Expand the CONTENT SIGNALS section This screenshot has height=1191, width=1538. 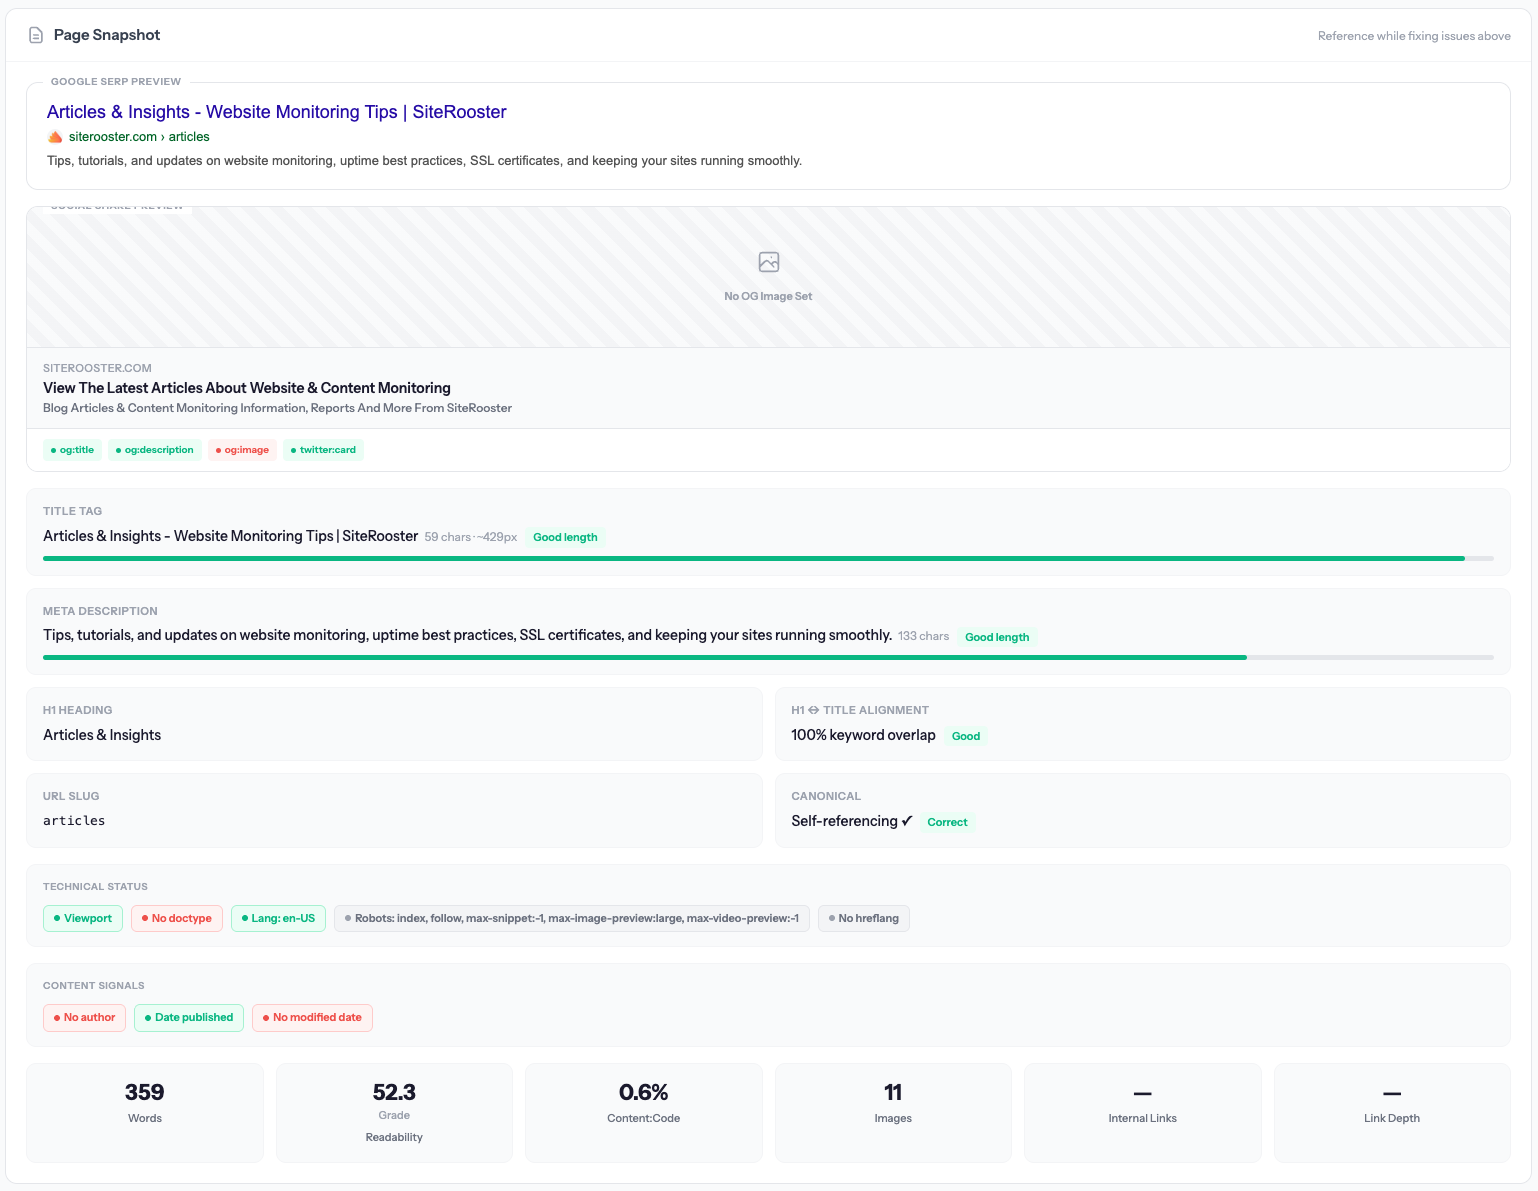[93, 985]
